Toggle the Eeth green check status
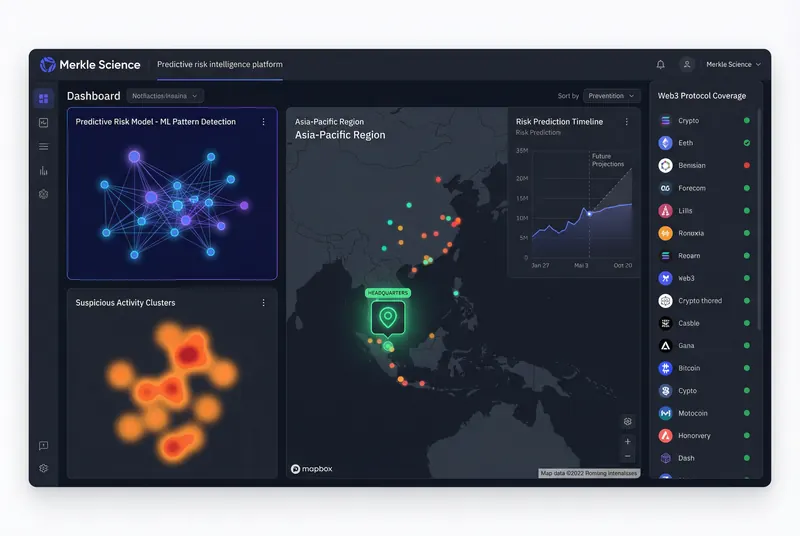The height and width of the screenshot is (536, 800). [x=746, y=143]
